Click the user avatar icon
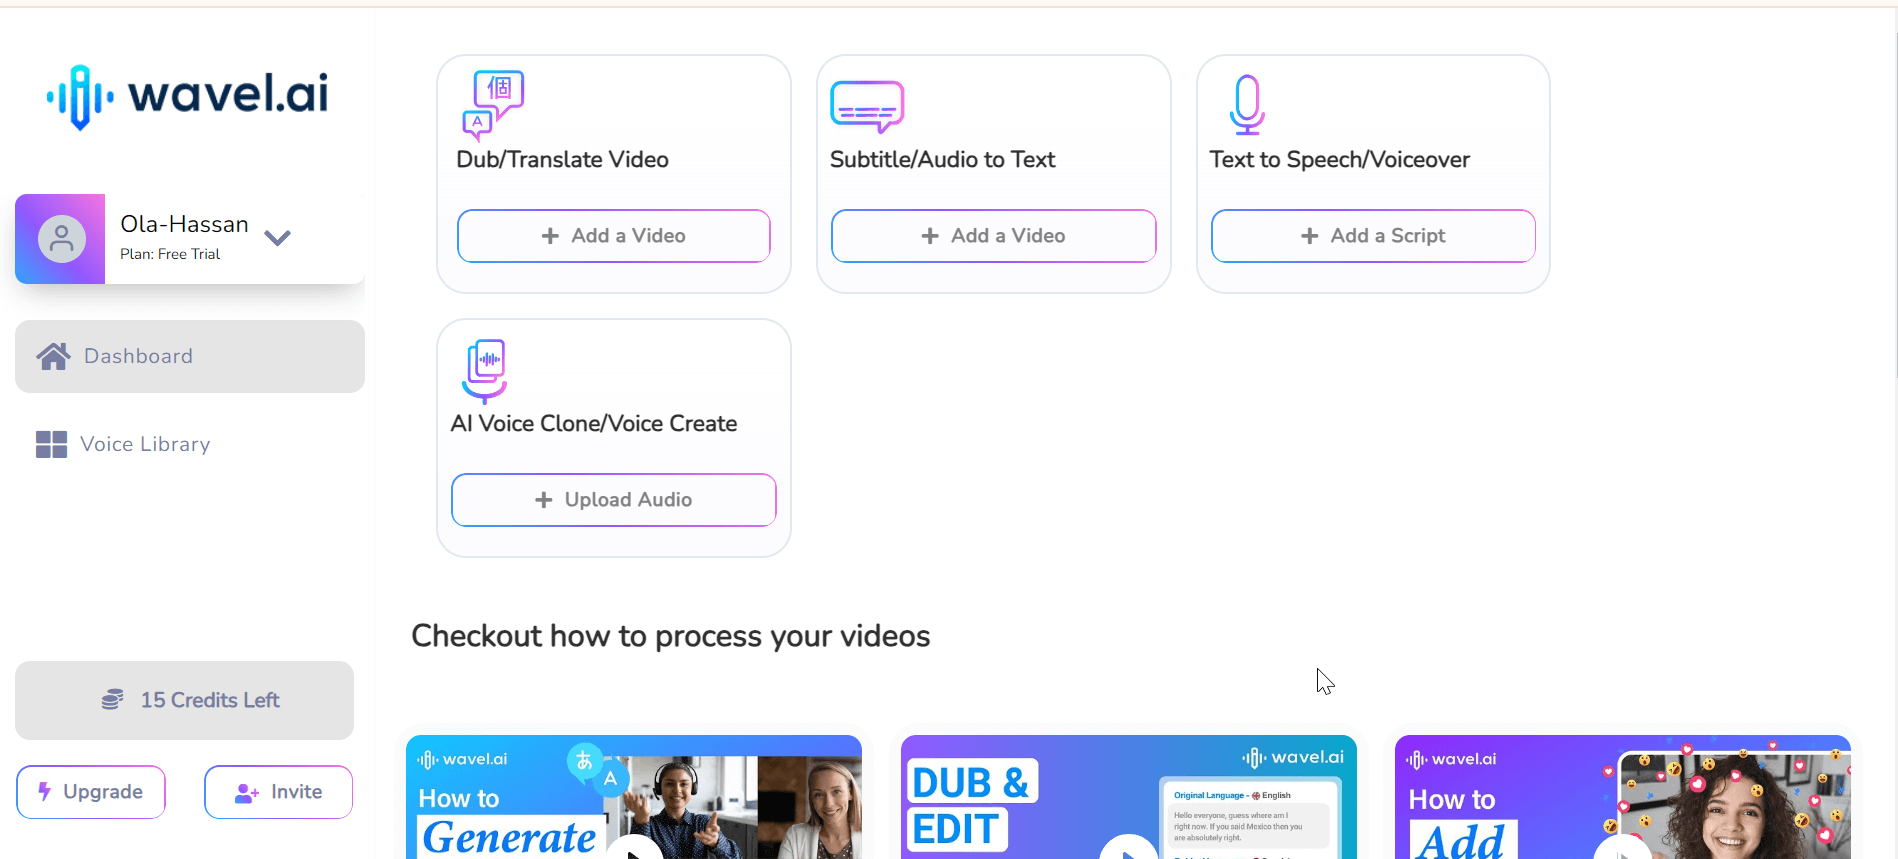Viewport: 1898px width, 859px height. 61,239
